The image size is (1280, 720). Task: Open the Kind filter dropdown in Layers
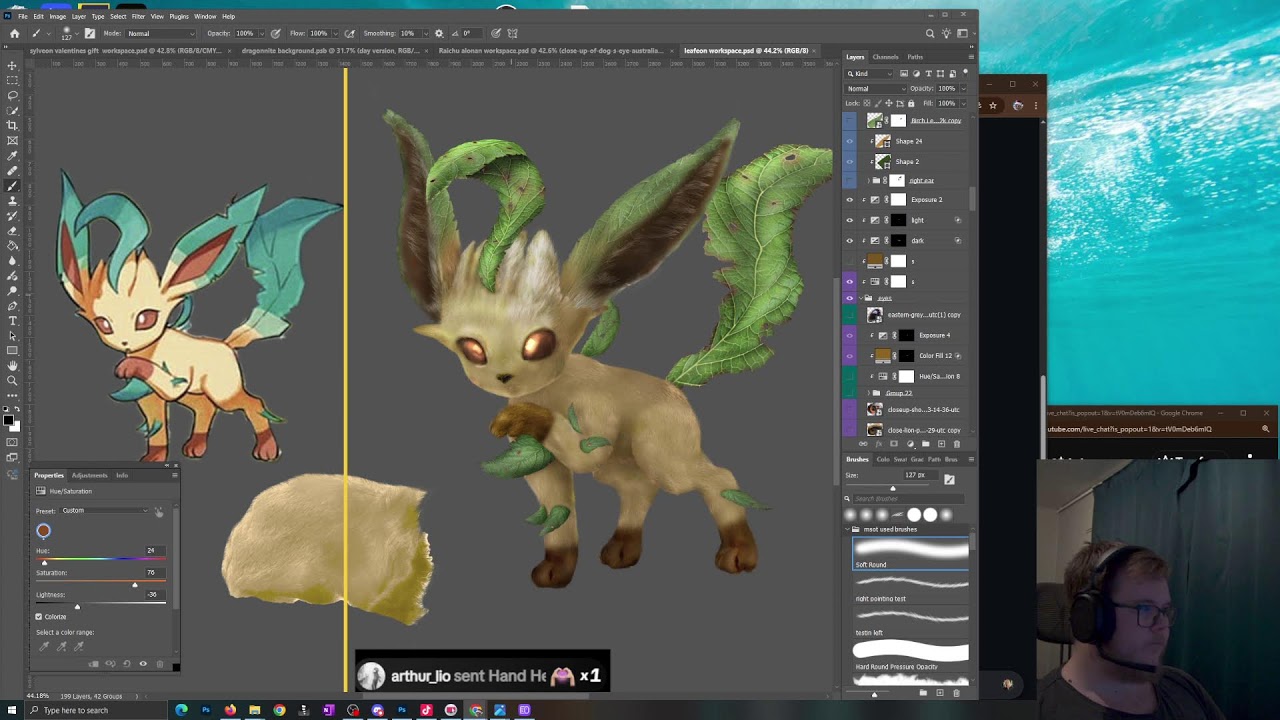(870, 73)
